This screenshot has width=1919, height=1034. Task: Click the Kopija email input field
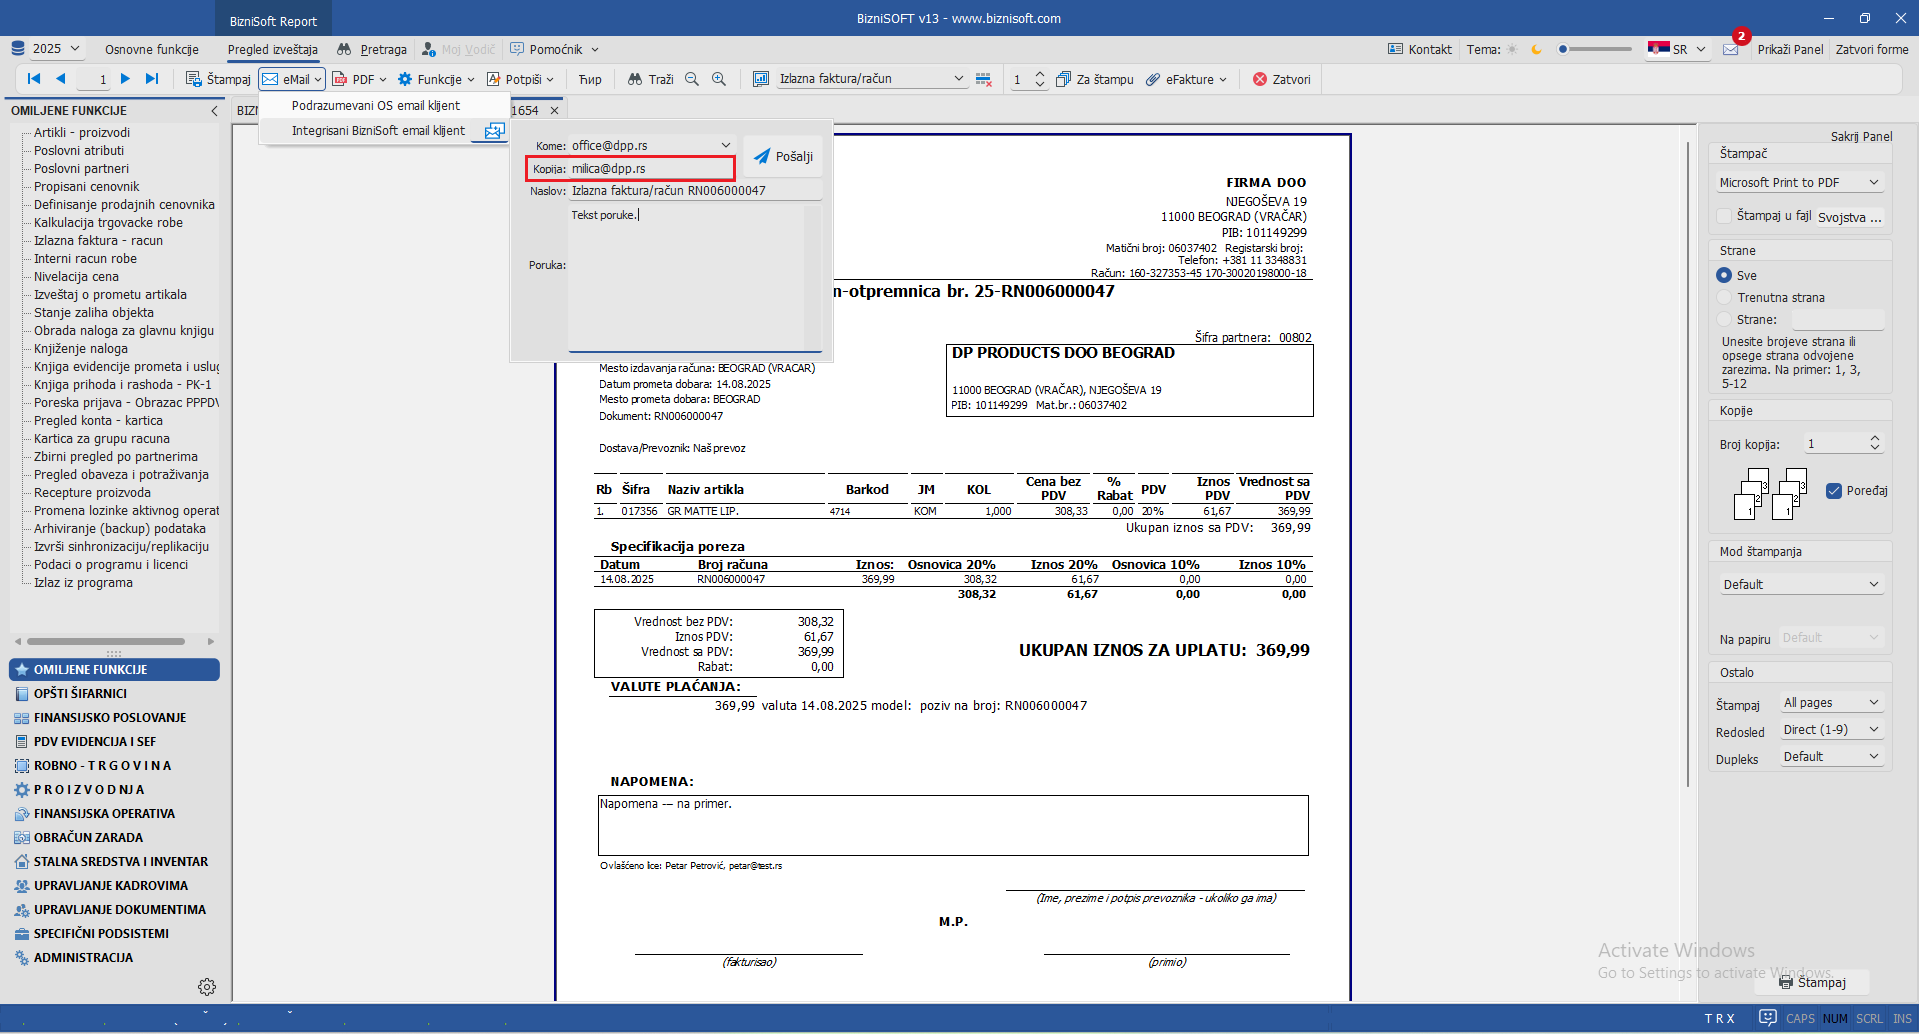(650, 169)
